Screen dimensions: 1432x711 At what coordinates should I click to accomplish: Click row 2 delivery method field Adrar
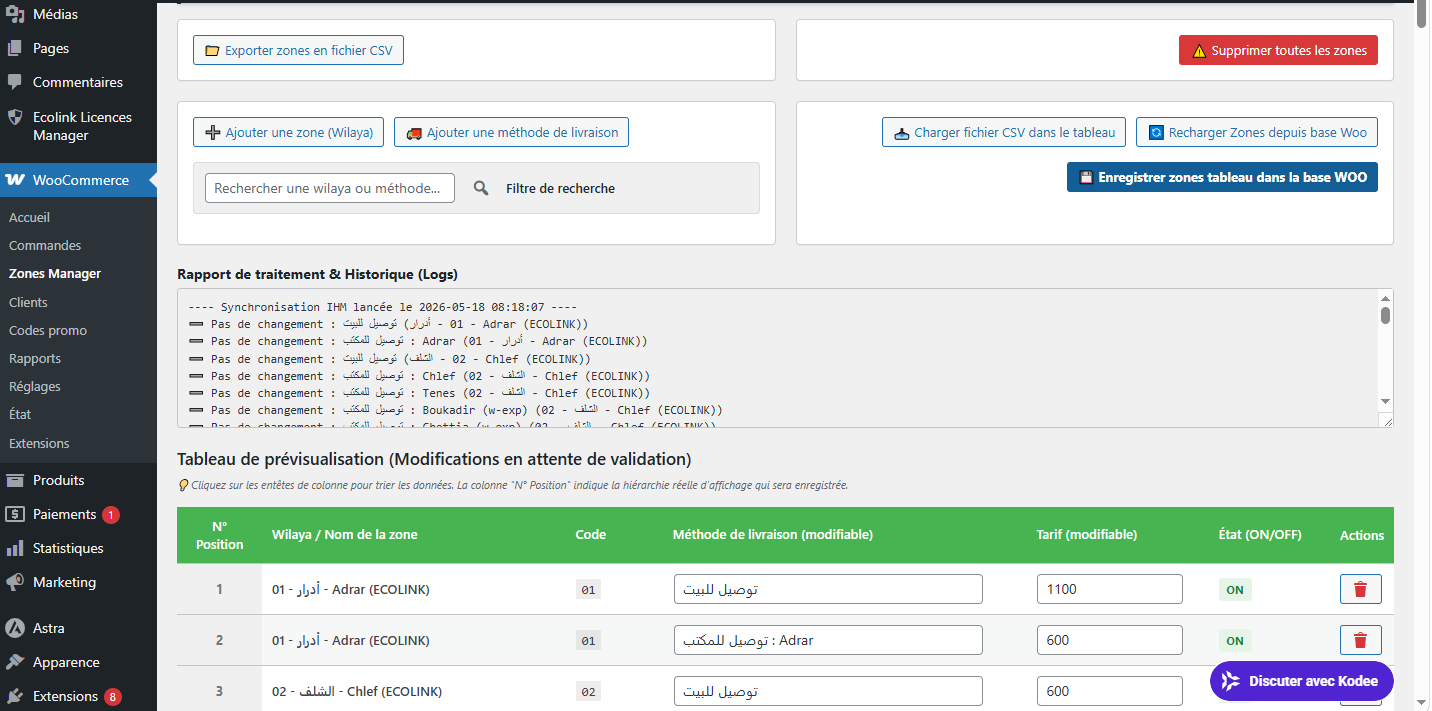pyautogui.click(x=828, y=640)
